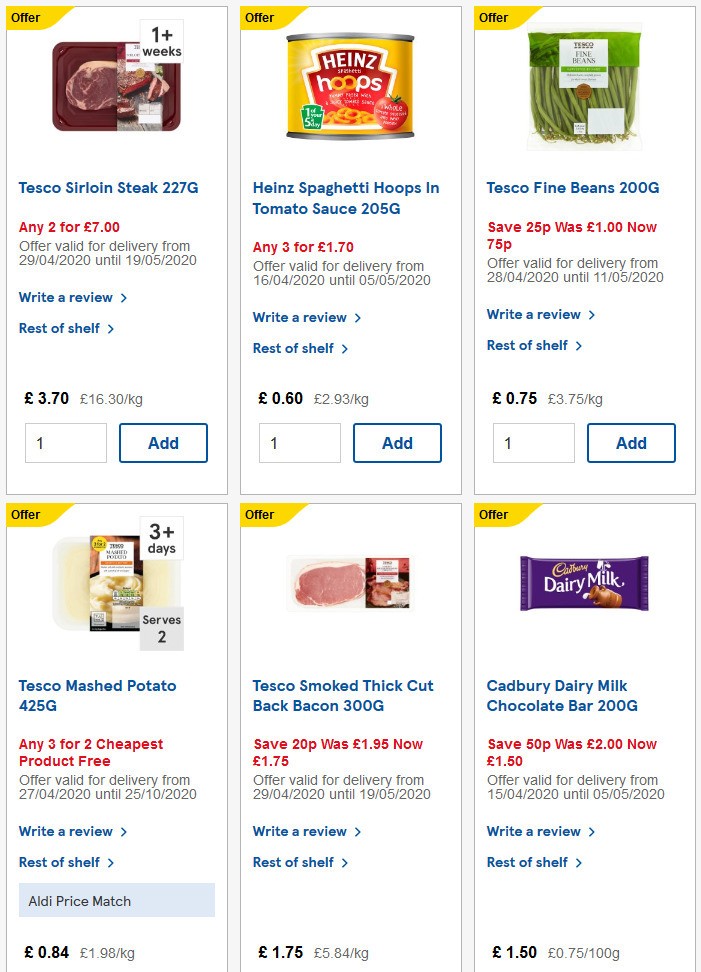View the Heinz Hoops can image
Viewport: 701px width, 972px height.
click(x=349, y=85)
